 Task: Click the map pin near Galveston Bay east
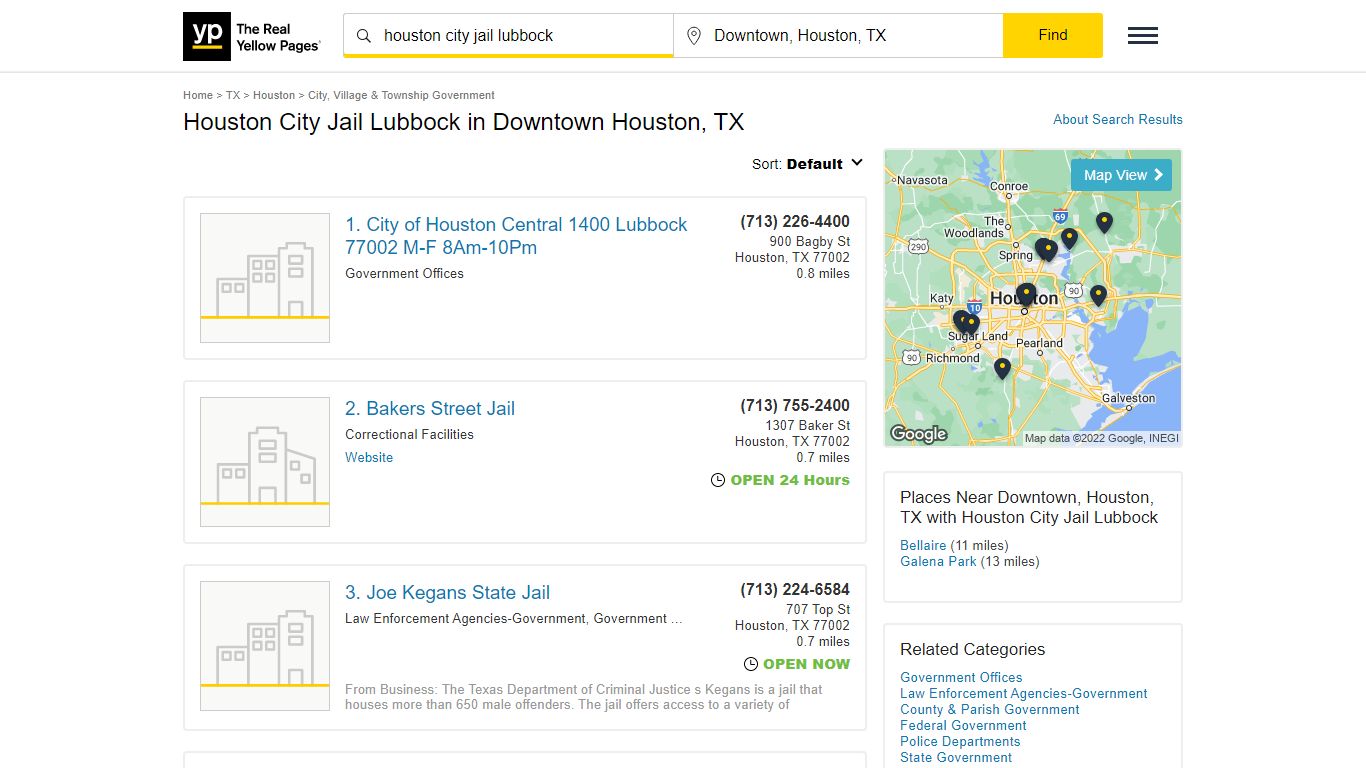click(1098, 296)
